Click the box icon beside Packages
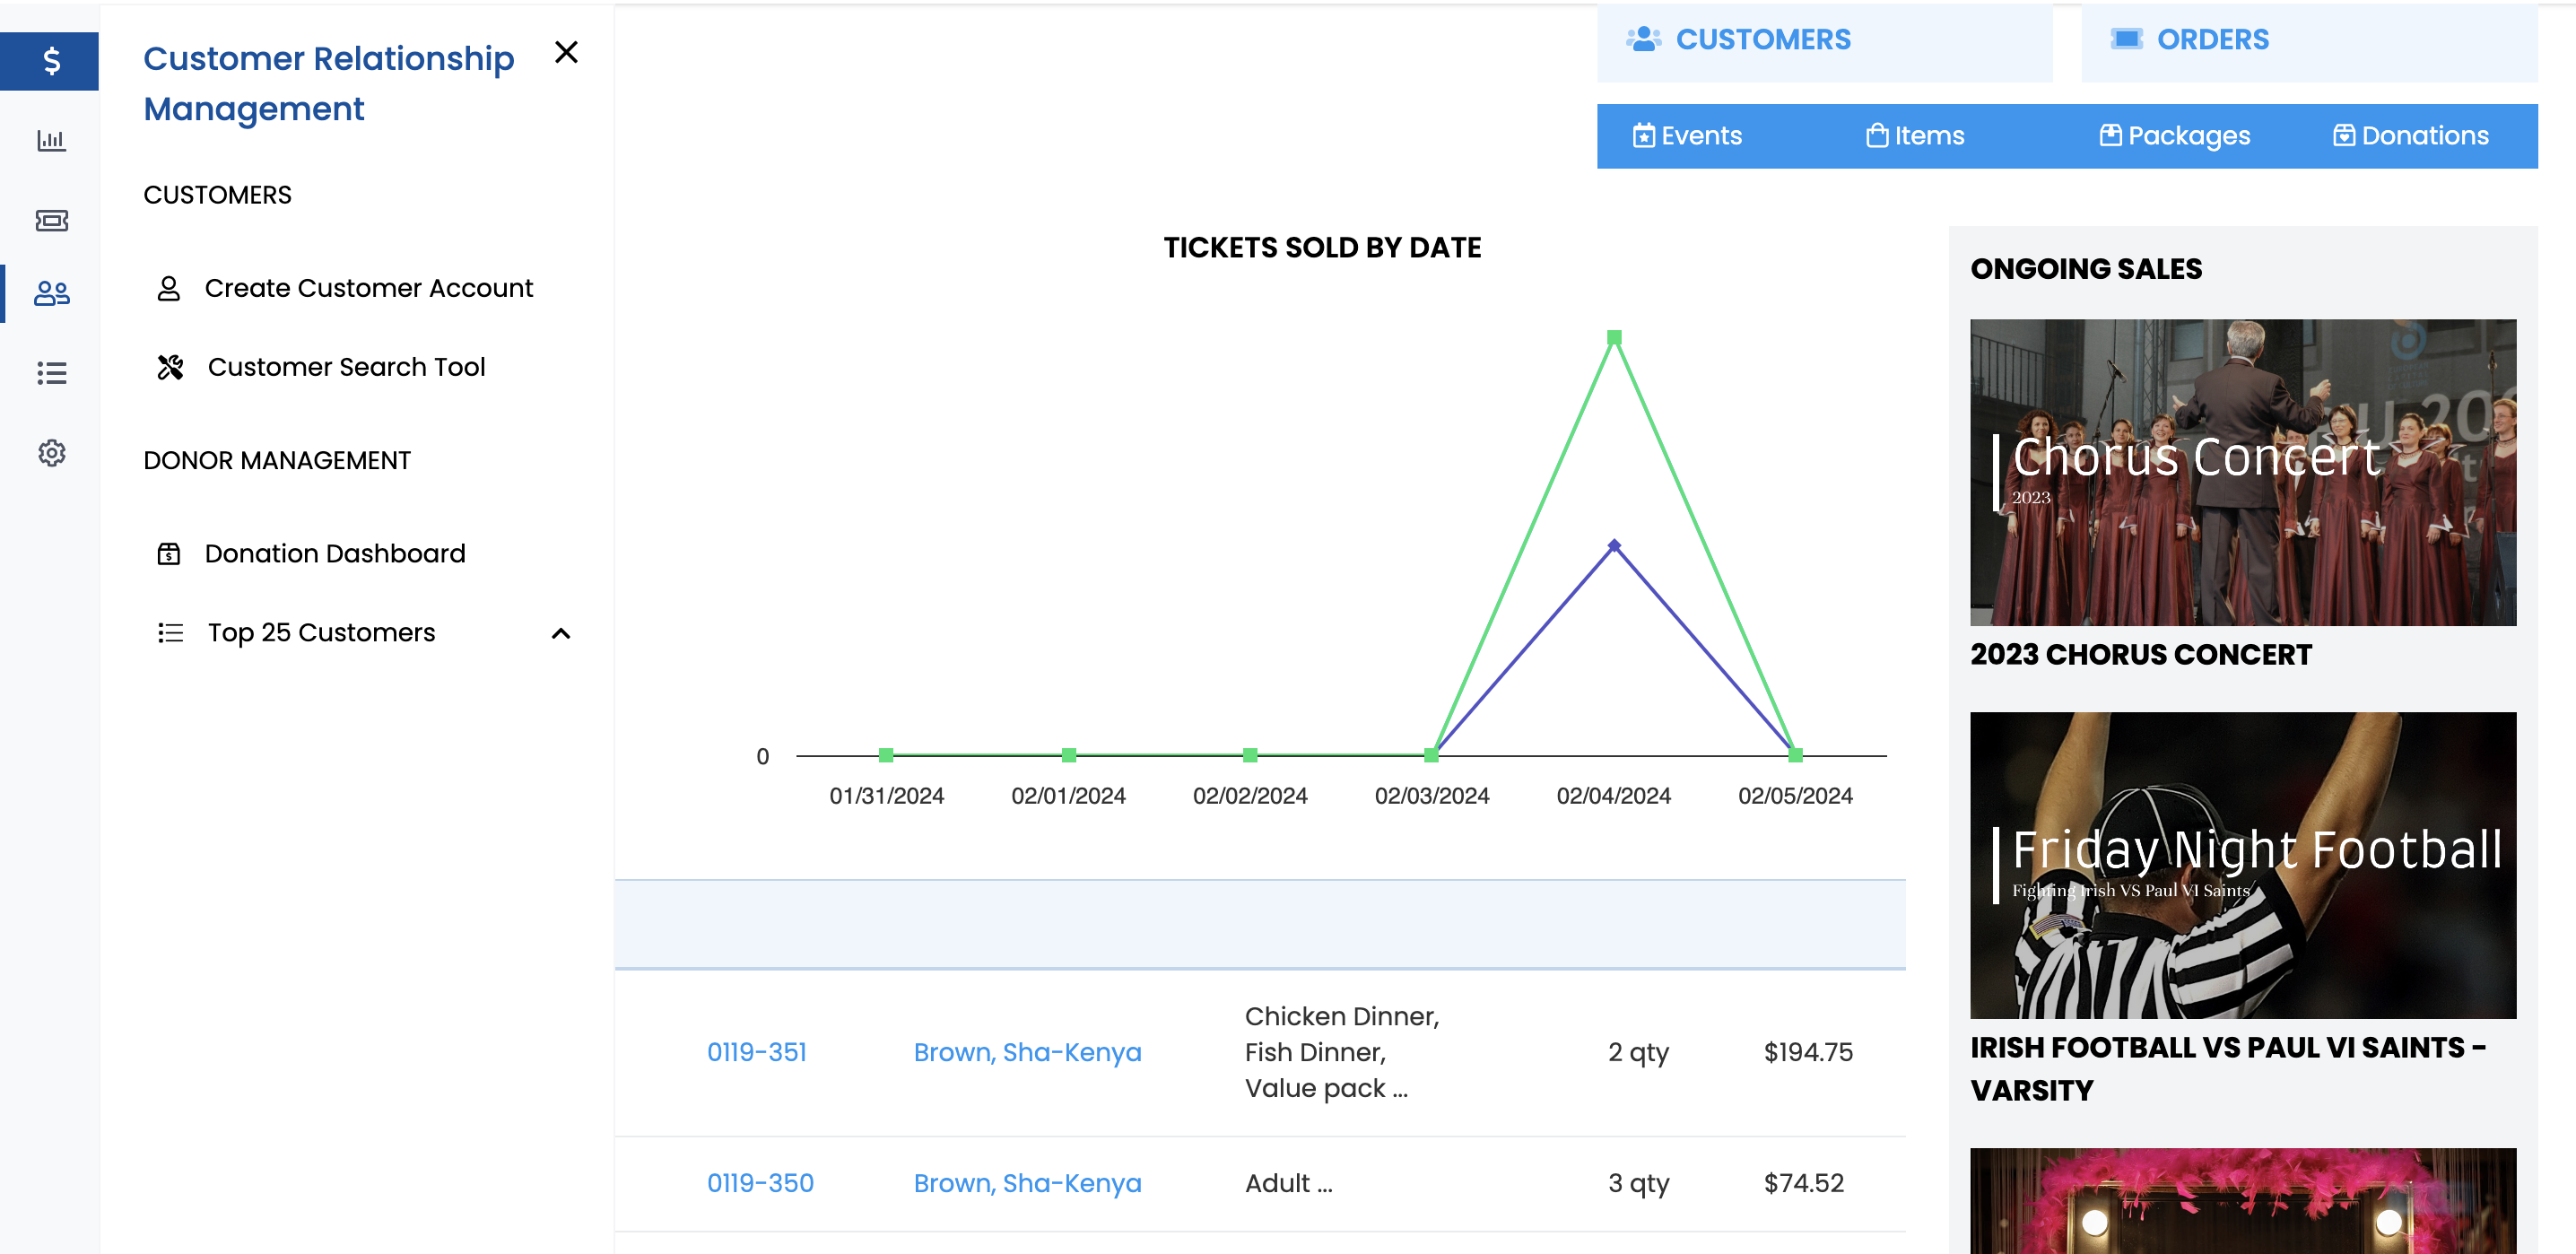The width and height of the screenshot is (2576, 1254). click(x=2110, y=135)
